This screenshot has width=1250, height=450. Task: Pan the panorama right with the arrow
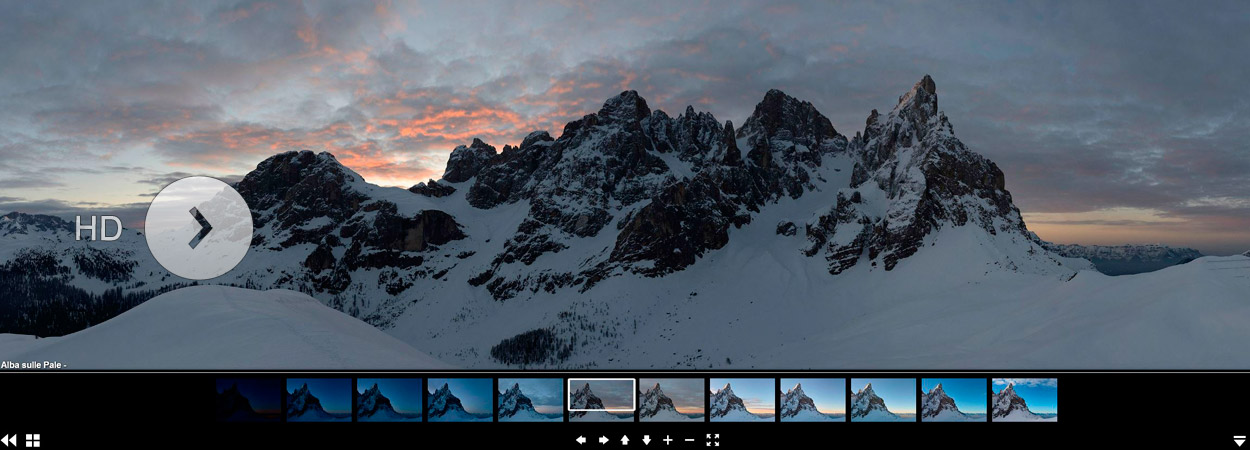tap(603, 440)
